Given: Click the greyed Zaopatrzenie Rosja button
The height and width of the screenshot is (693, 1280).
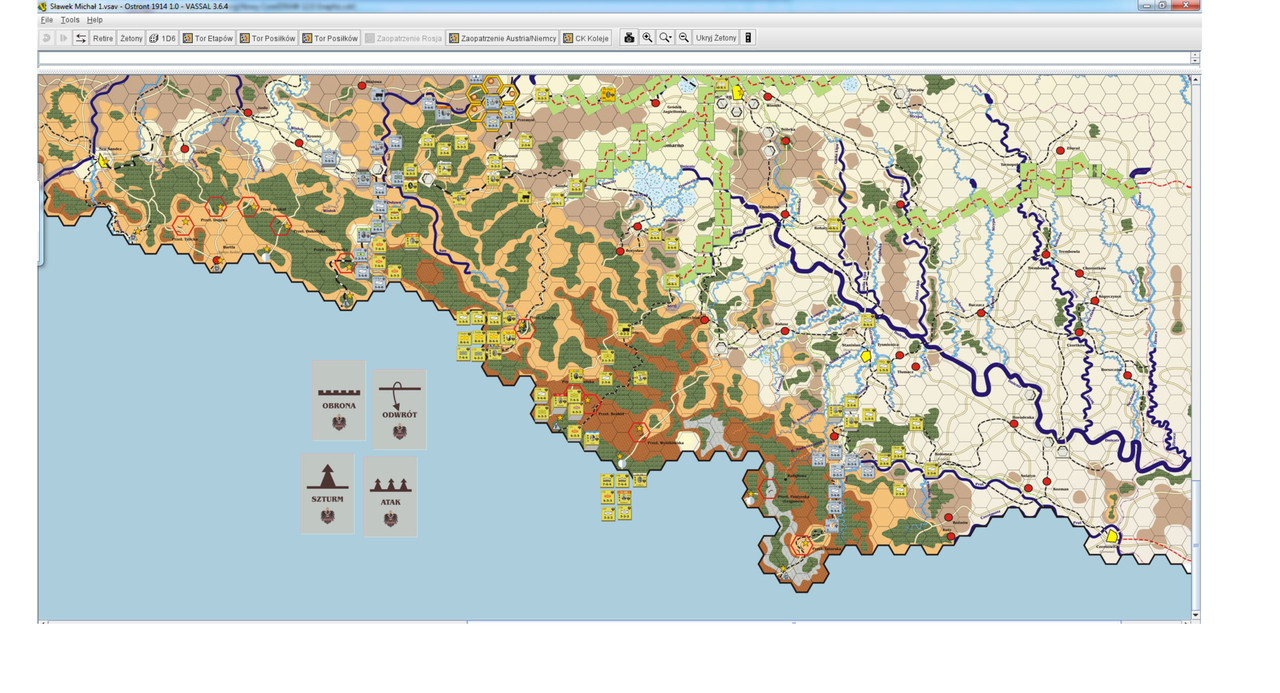Looking at the screenshot, I should pyautogui.click(x=403, y=38).
